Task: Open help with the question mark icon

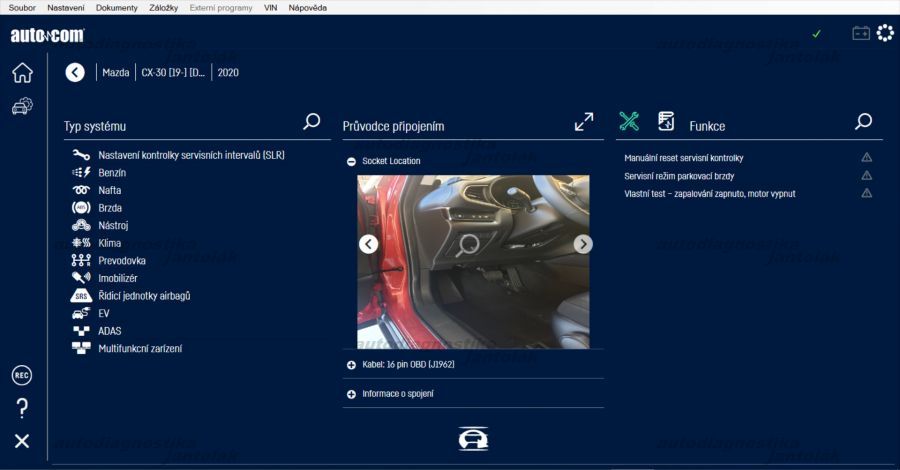Action: (22, 408)
